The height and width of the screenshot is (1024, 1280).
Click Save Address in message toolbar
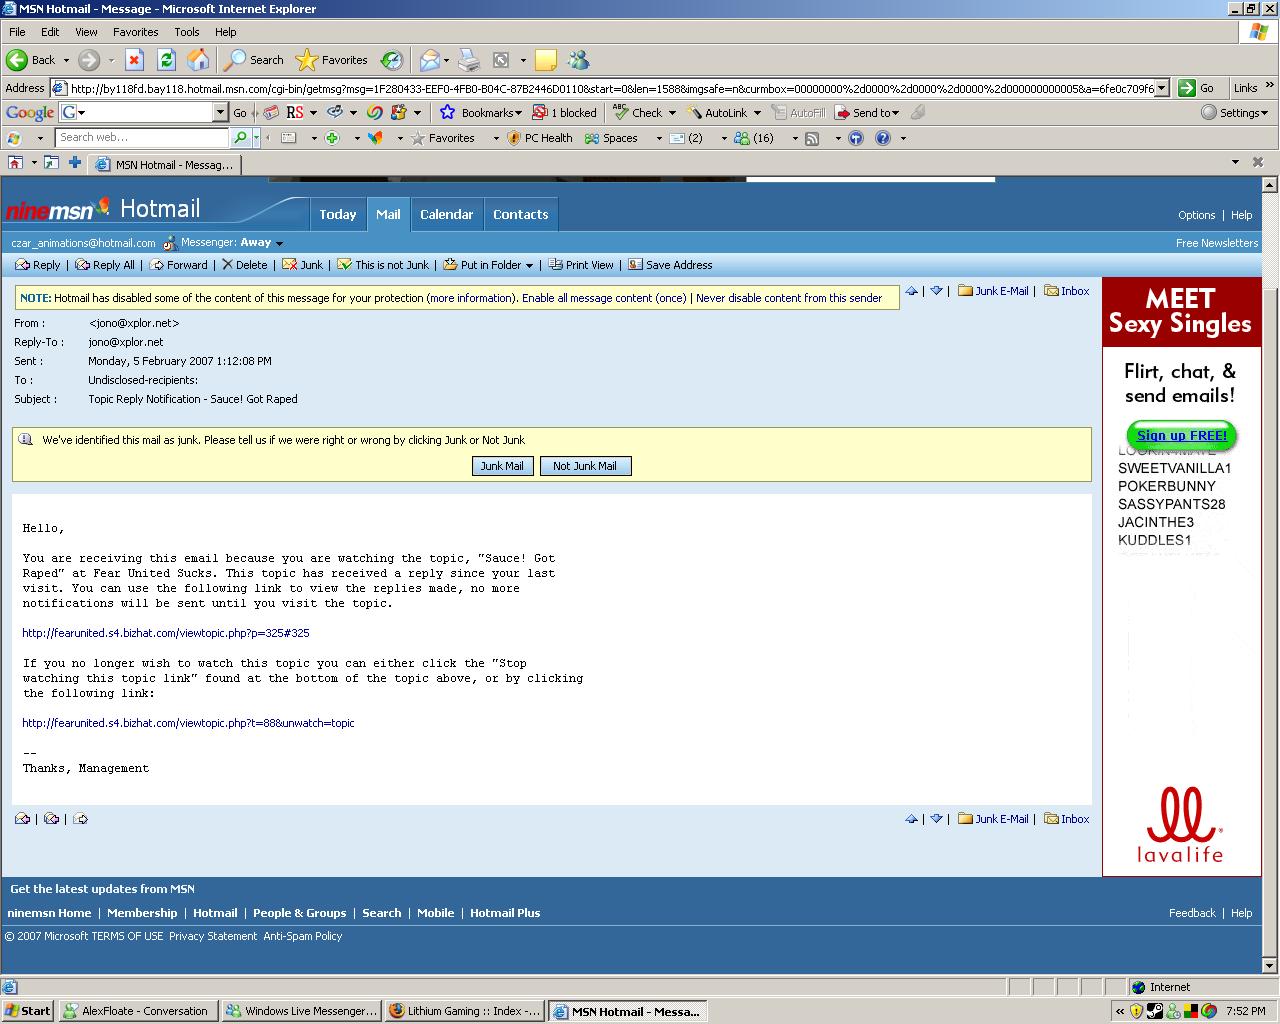[x=670, y=265]
